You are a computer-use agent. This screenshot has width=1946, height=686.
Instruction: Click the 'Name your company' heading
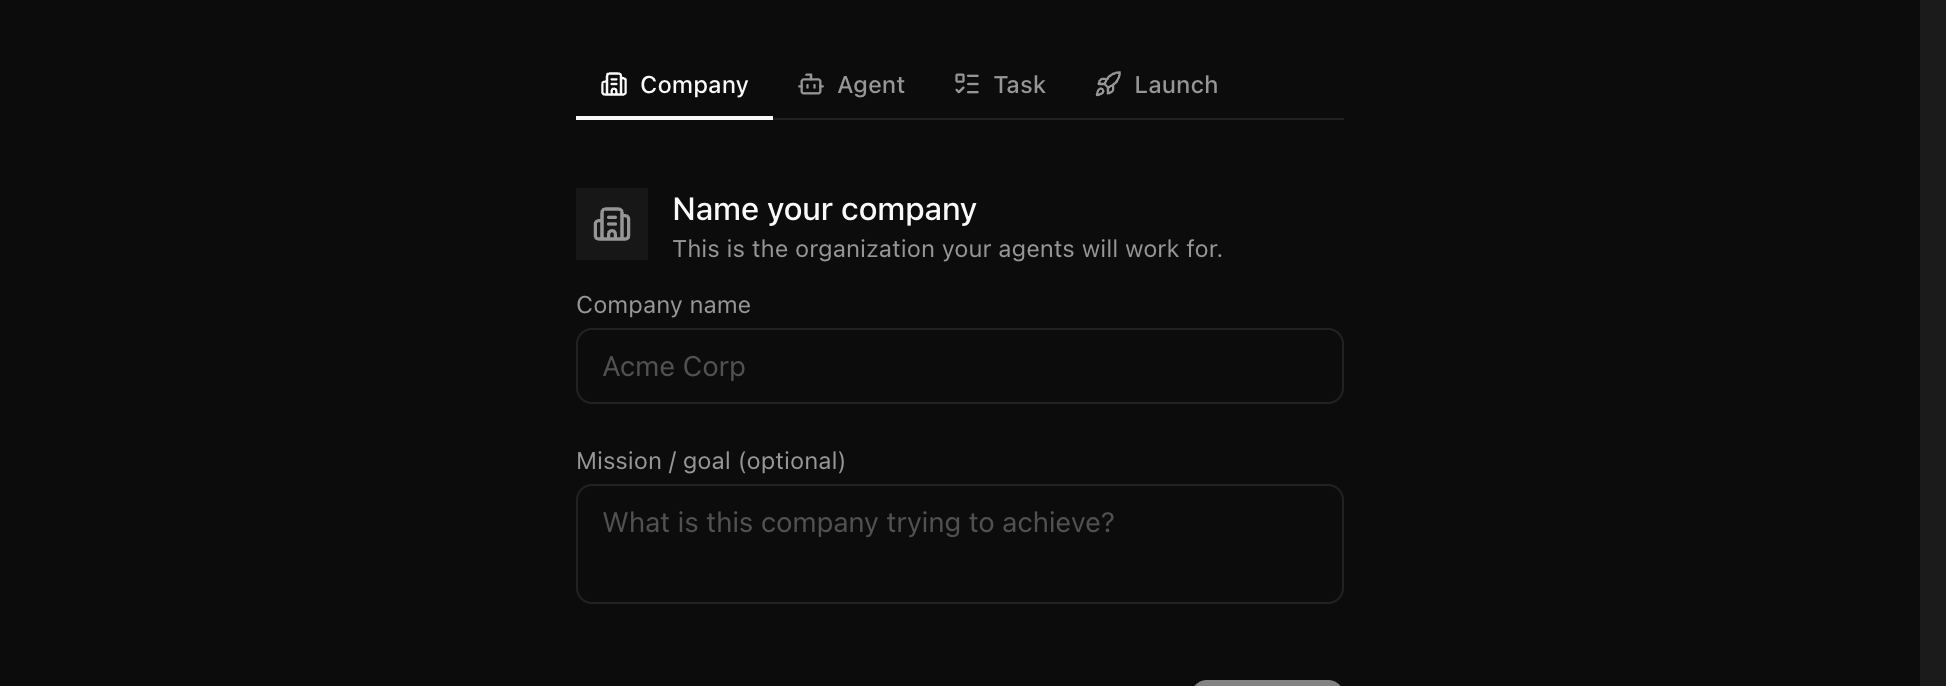point(824,209)
